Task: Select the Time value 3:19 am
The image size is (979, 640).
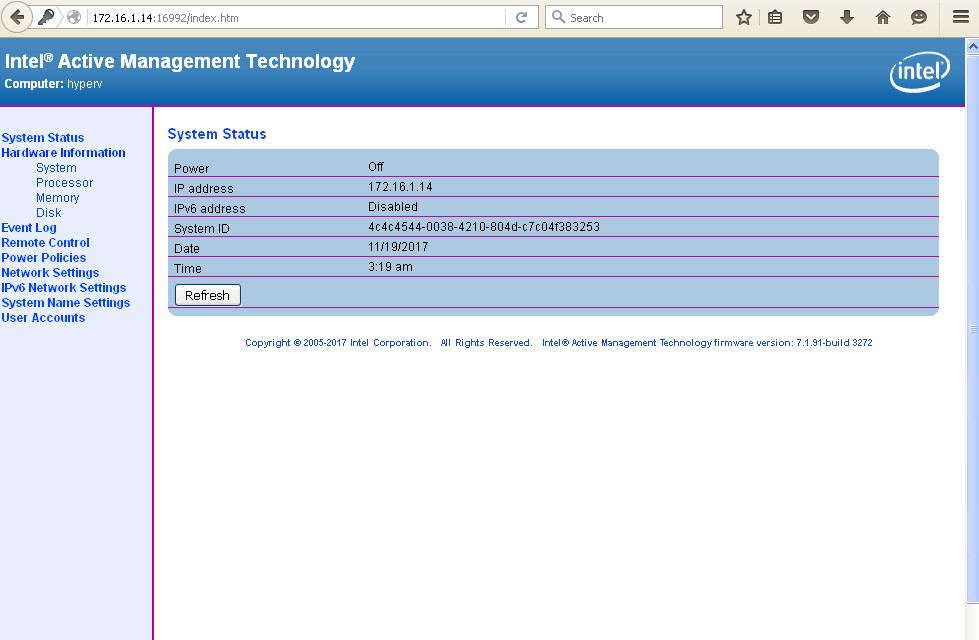Action: (390, 267)
